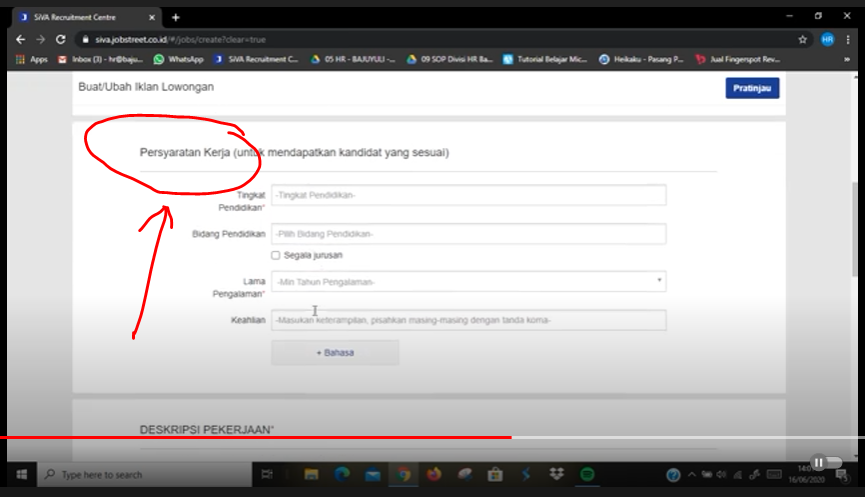Launch Spotify from the taskbar
865x497 pixels.
tap(588, 474)
